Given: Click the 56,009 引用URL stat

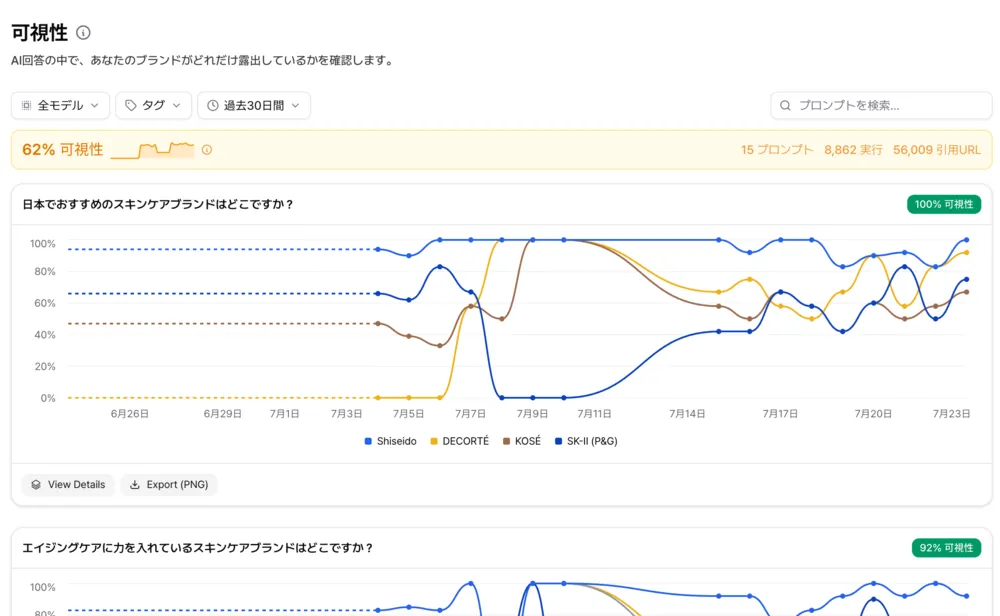Looking at the screenshot, I should pos(937,150).
